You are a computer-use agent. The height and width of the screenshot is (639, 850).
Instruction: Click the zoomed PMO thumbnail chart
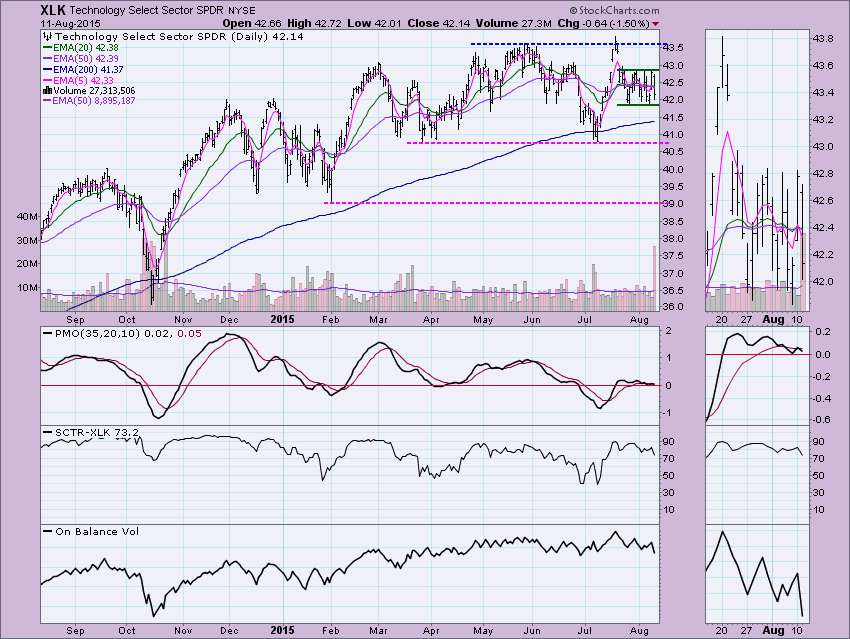pos(757,376)
